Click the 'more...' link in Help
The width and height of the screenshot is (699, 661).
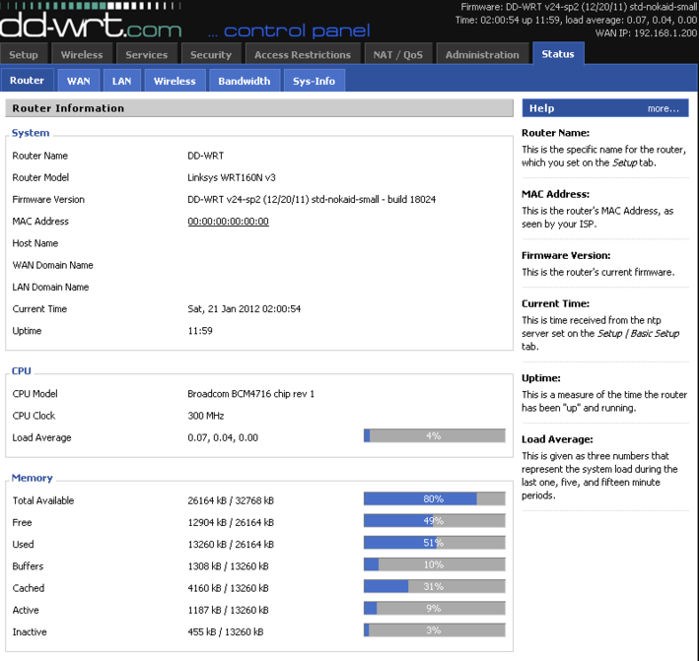tap(663, 108)
